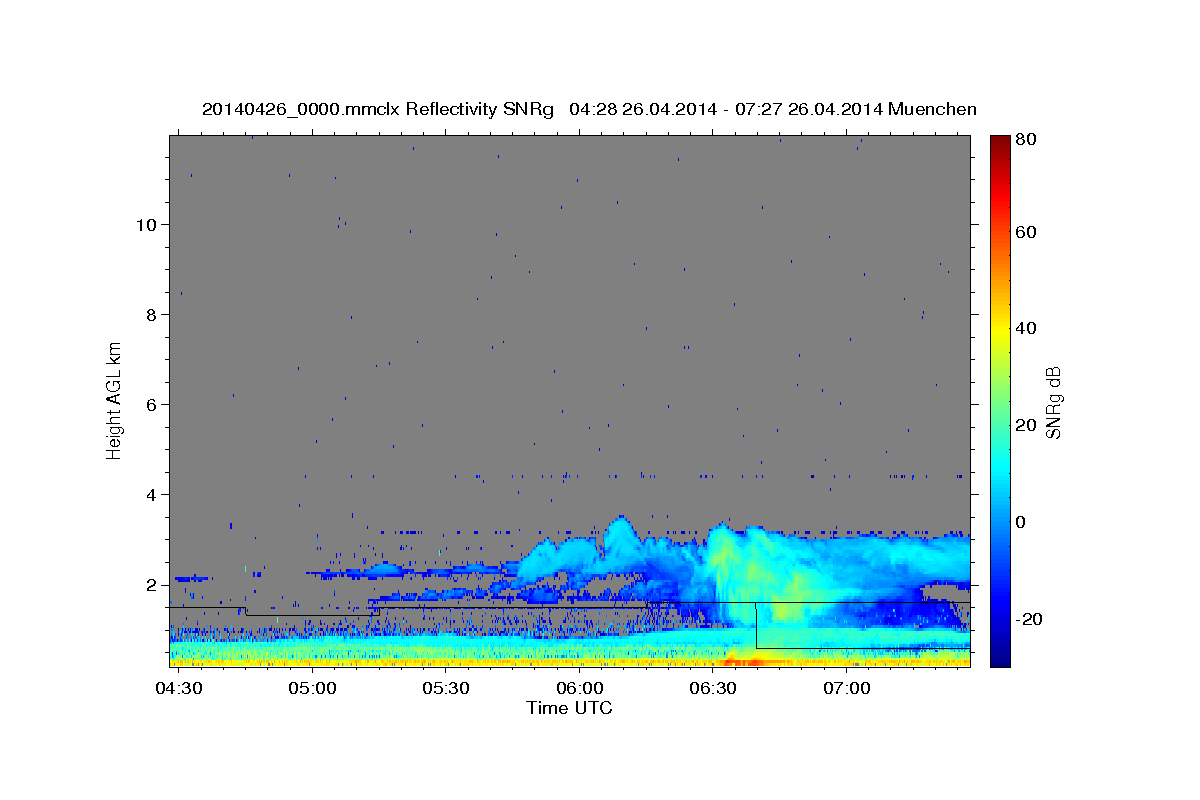Click the red high-reflectivity patch near the surface
Viewport: 1200px width, 800px height.
pos(745,661)
